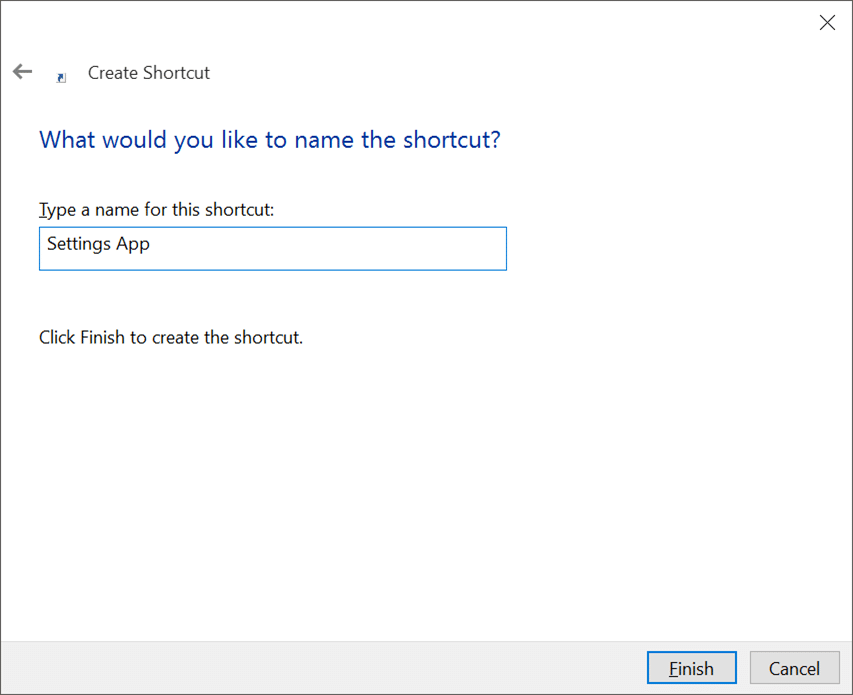Click the Create Shortcut title text
The image size is (853, 695).
tap(148, 72)
